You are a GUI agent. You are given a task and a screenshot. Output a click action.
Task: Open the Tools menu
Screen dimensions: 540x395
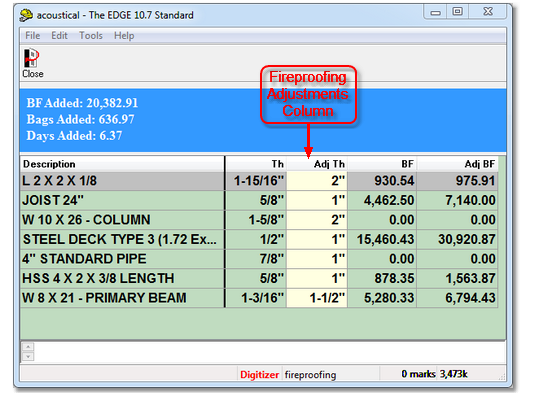coord(91,35)
